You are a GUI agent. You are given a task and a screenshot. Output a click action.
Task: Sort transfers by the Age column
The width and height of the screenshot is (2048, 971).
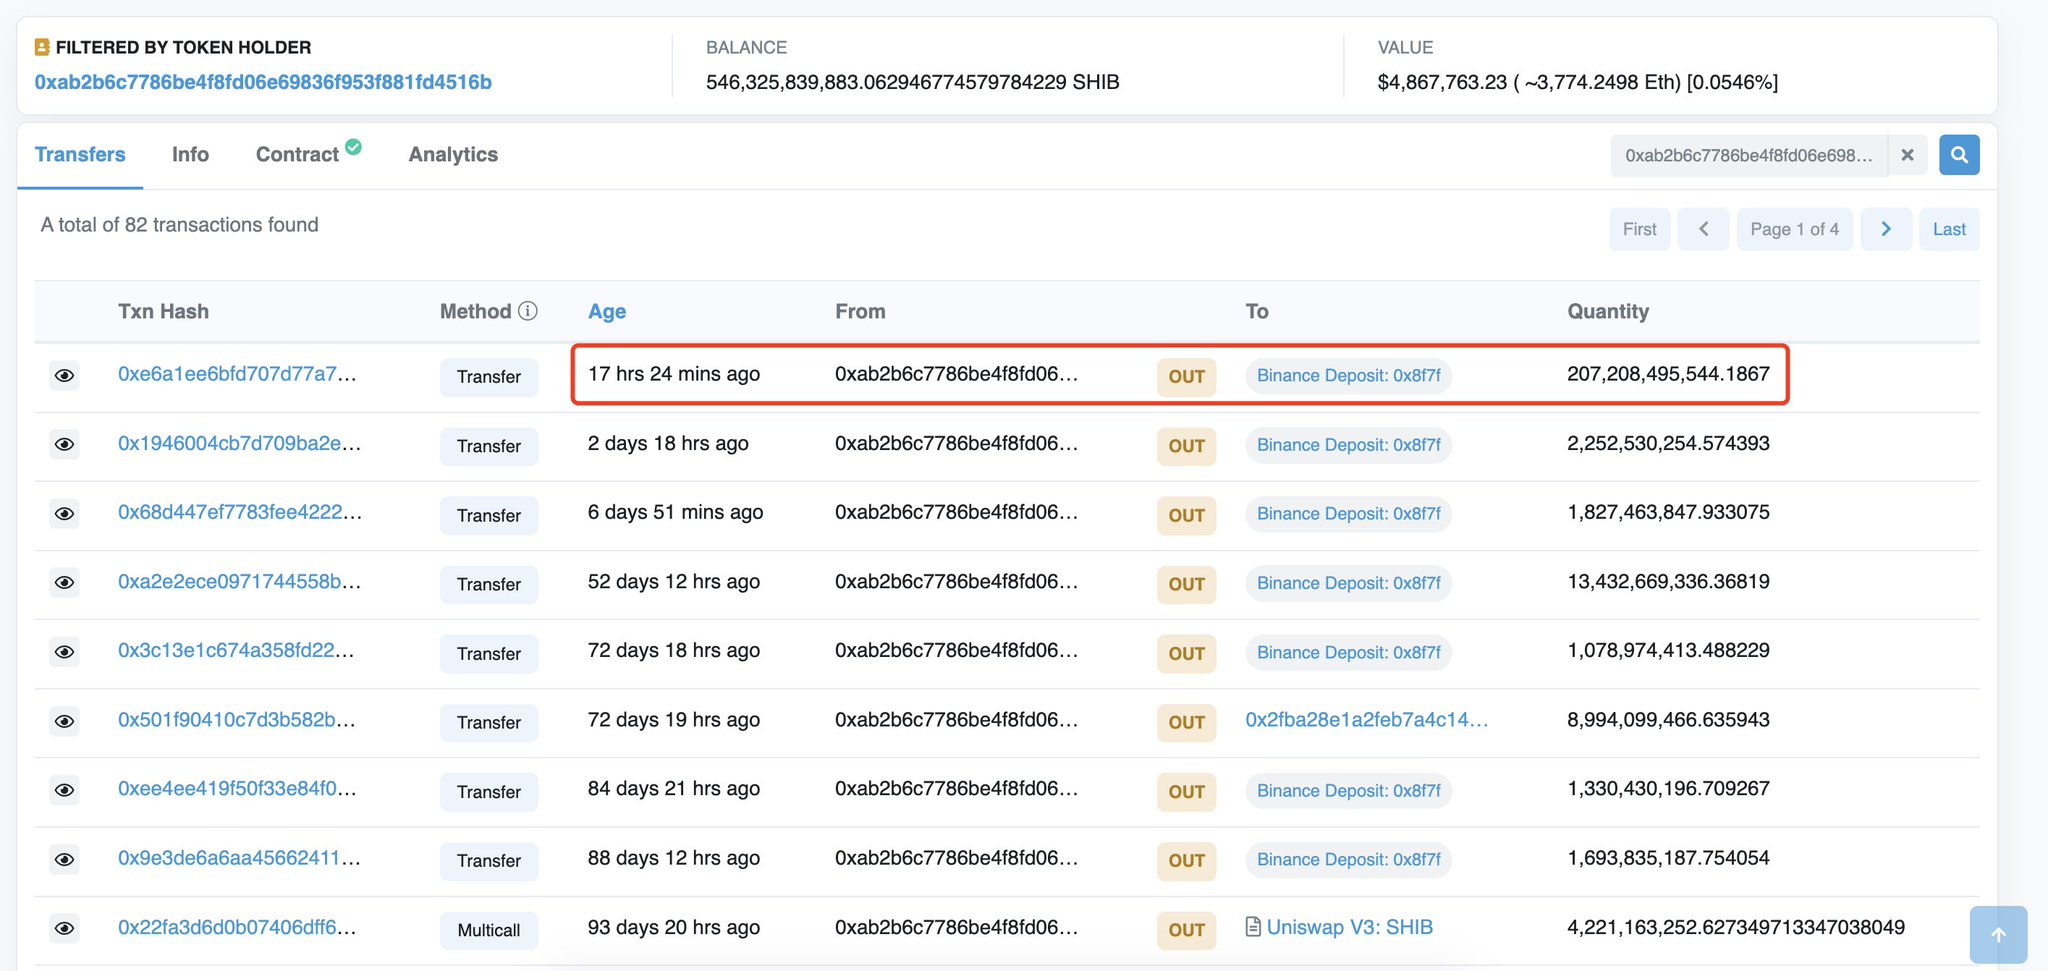[606, 311]
